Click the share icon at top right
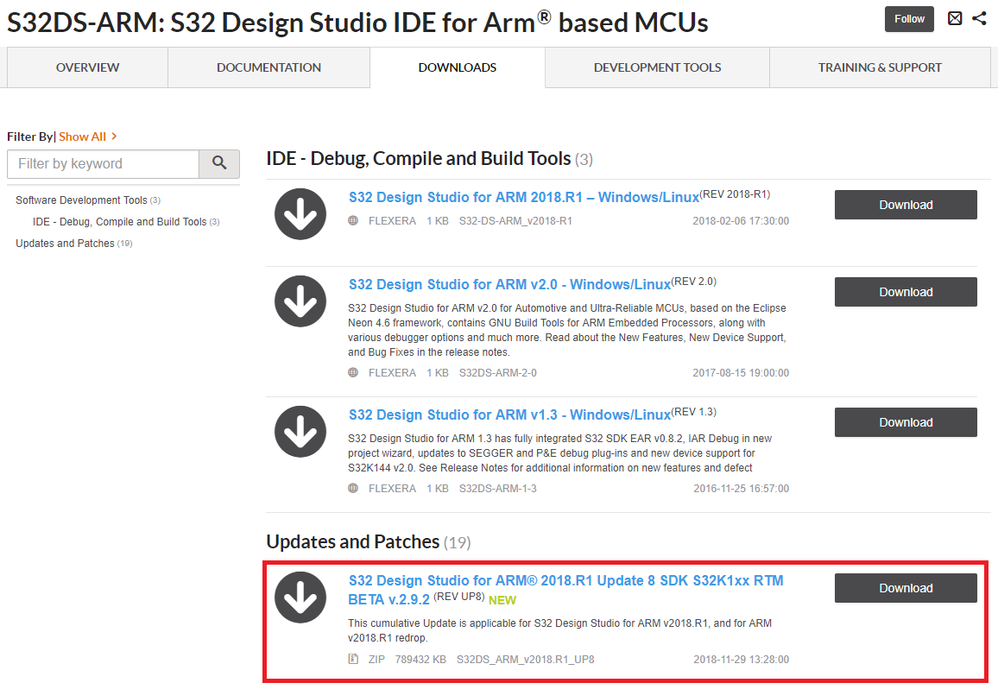 coord(979,18)
